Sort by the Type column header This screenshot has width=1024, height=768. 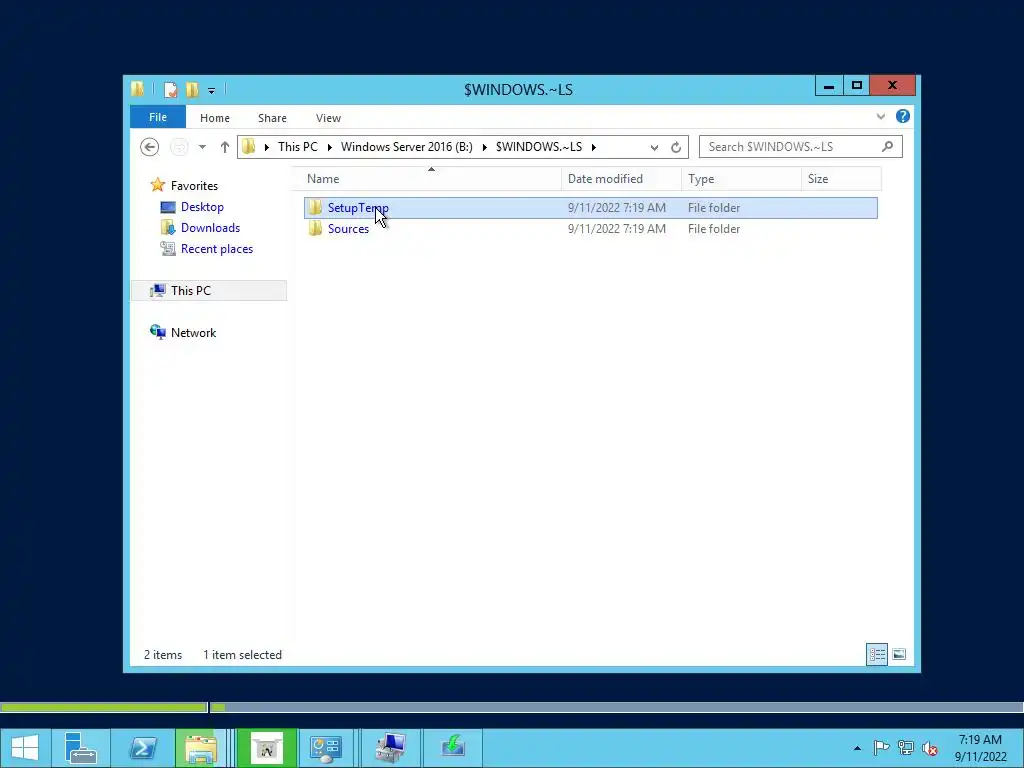(x=741, y=179)
